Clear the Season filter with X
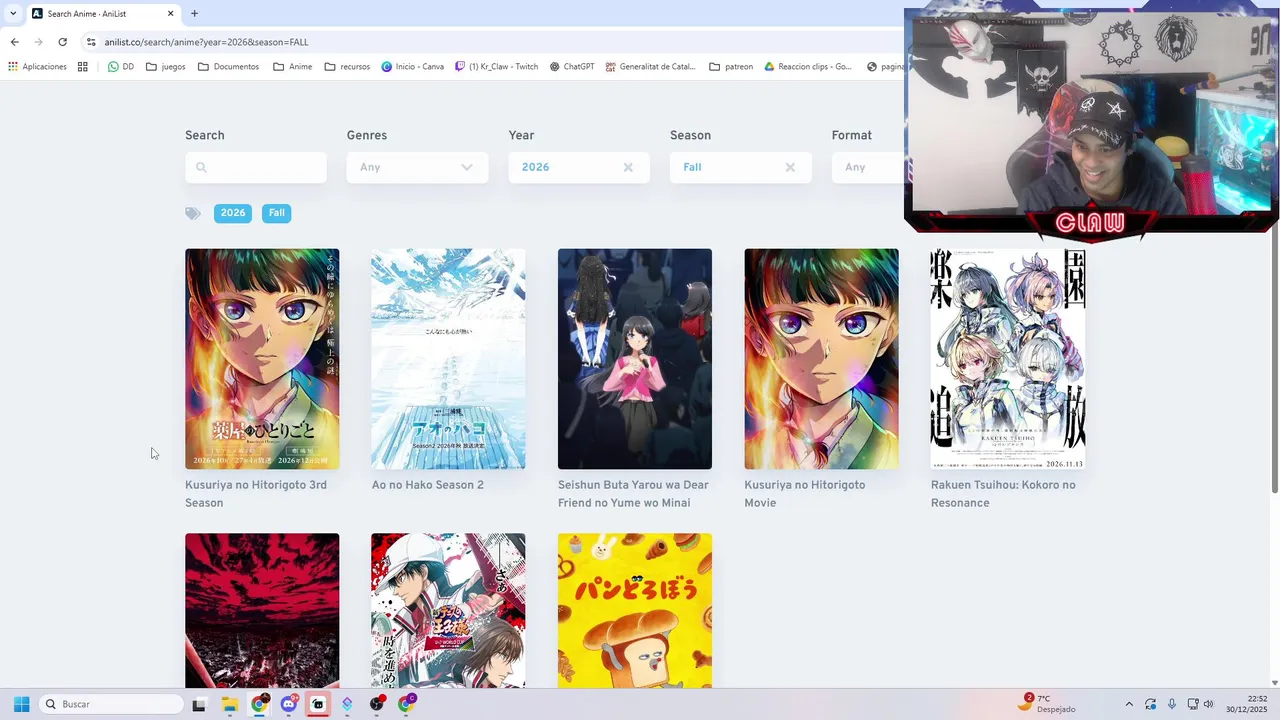Image resolution: width=1280 pixels, height=720 pixels. [790, 167]
